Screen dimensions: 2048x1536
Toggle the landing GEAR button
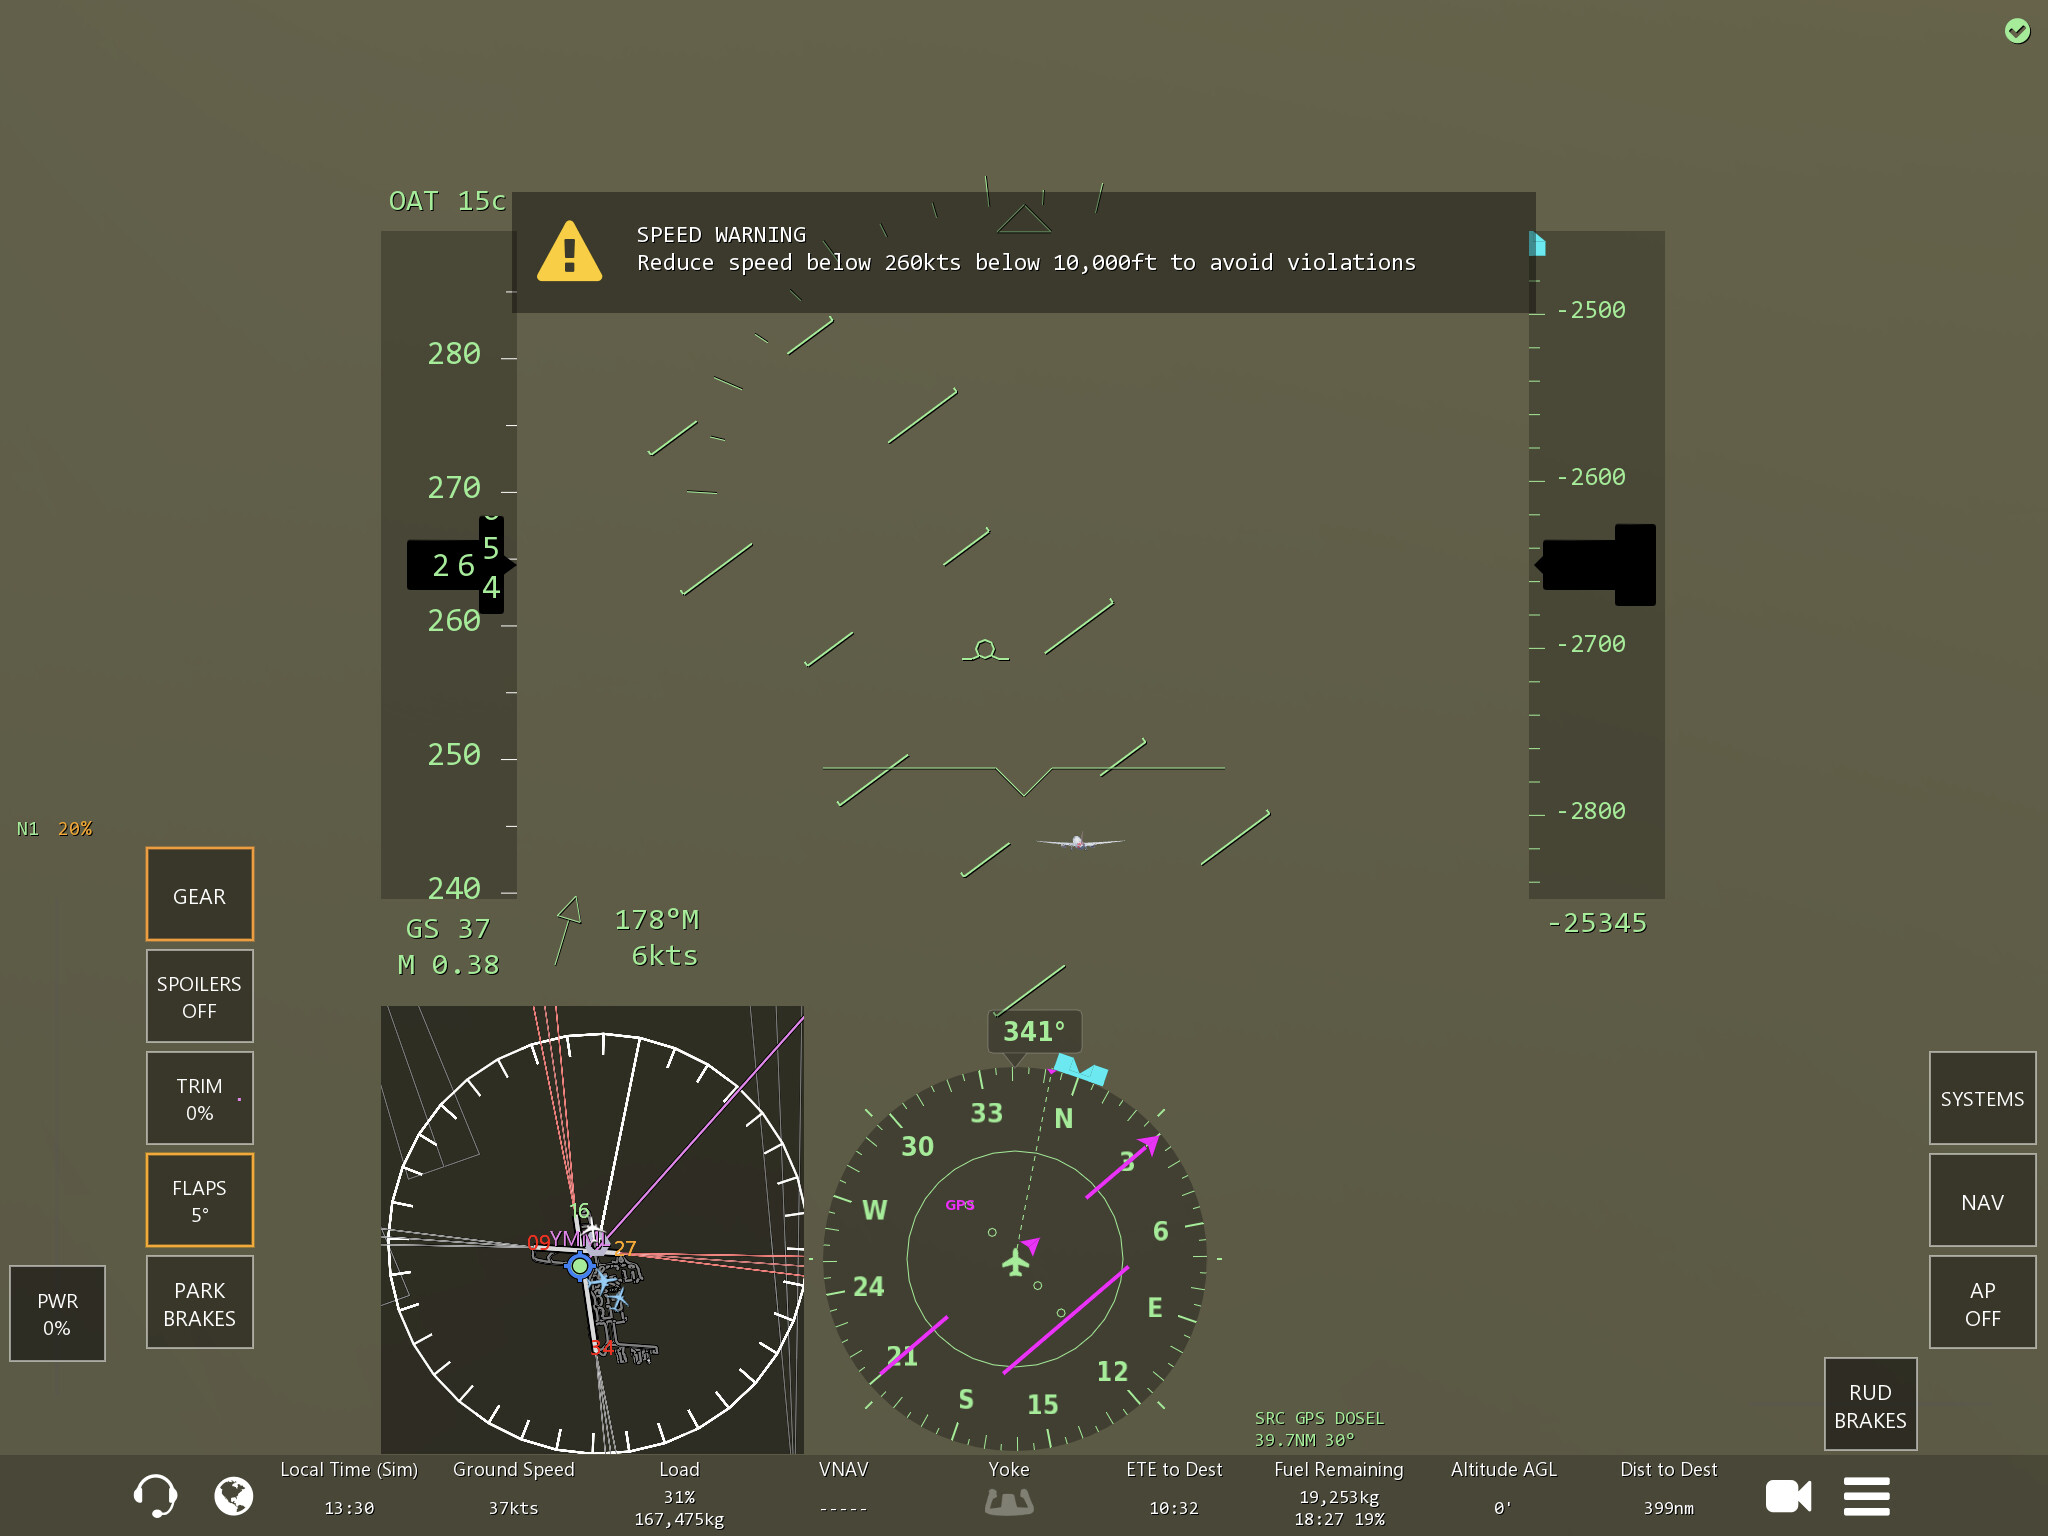click(200, 895)
